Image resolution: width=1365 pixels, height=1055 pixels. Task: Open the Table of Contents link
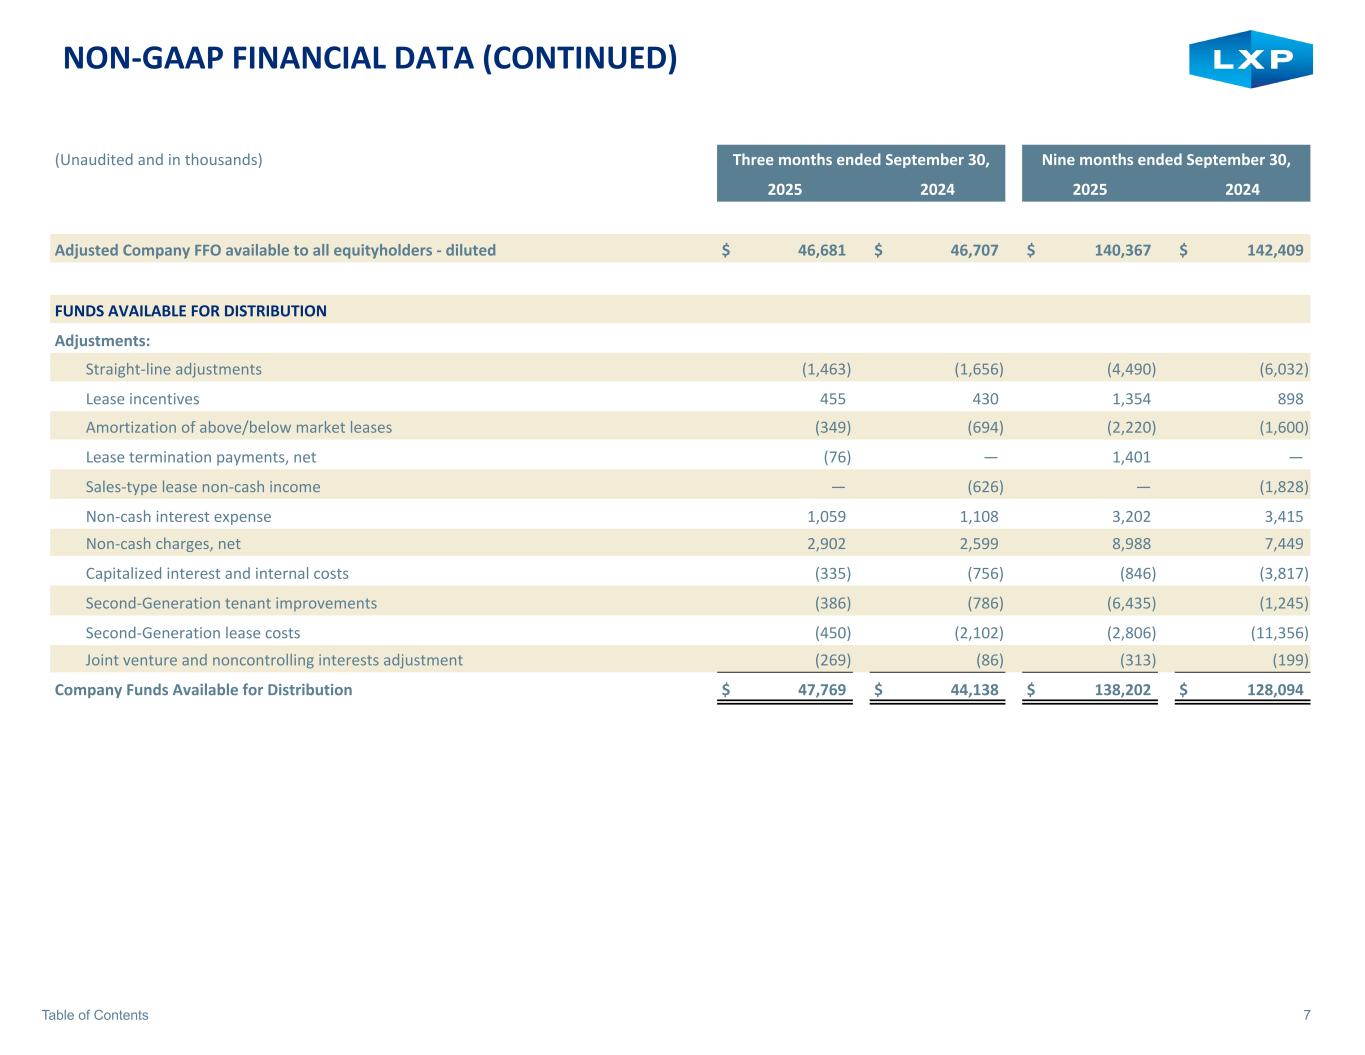pos(95,1015)
